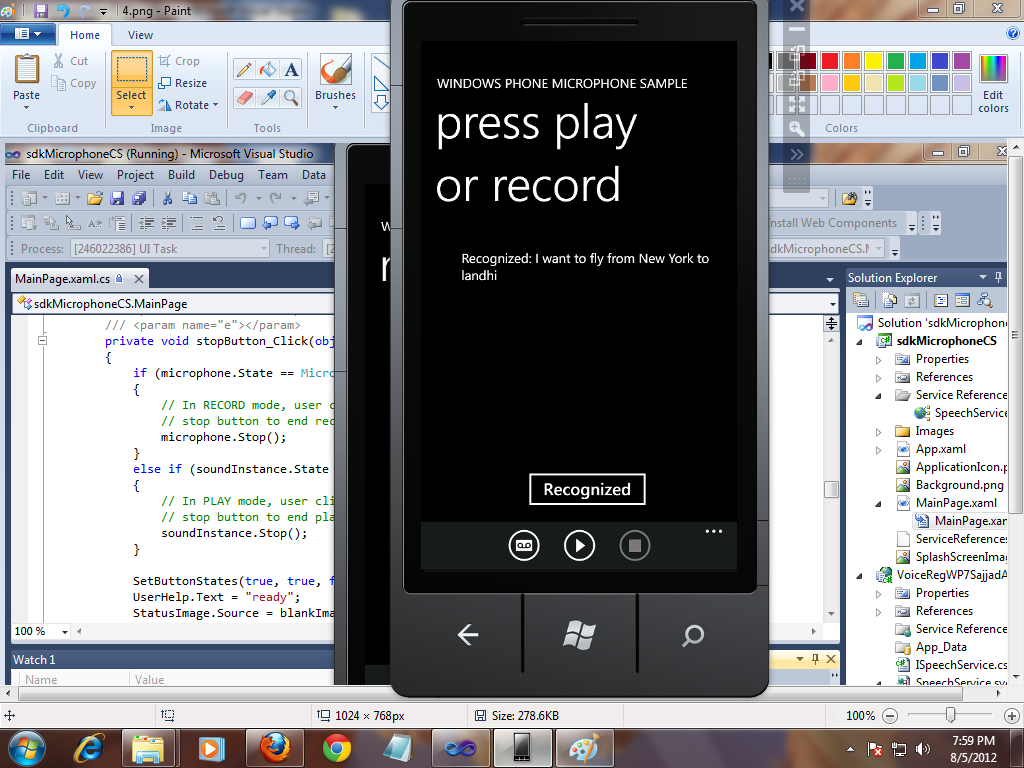Viewport: 1024px width, 768px height.
Task: Select Background.png in Solution Explorer
Action: pyautogui.click(x=959, y=485)
